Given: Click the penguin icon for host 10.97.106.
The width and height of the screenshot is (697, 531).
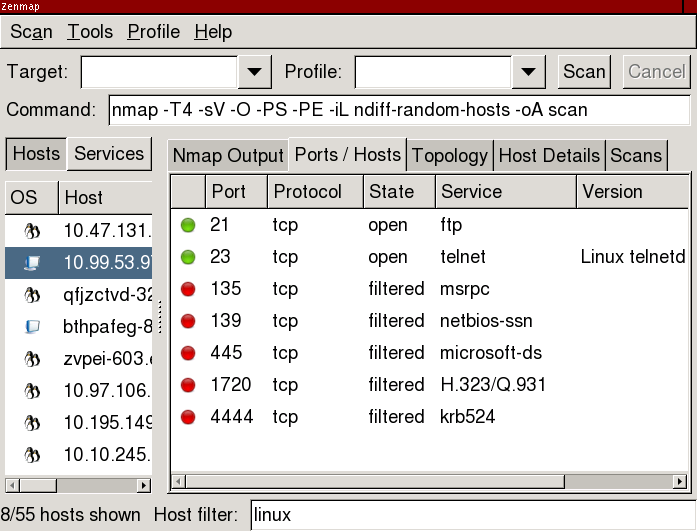Looking at the screenshot, I should click(x=32, y=391).
